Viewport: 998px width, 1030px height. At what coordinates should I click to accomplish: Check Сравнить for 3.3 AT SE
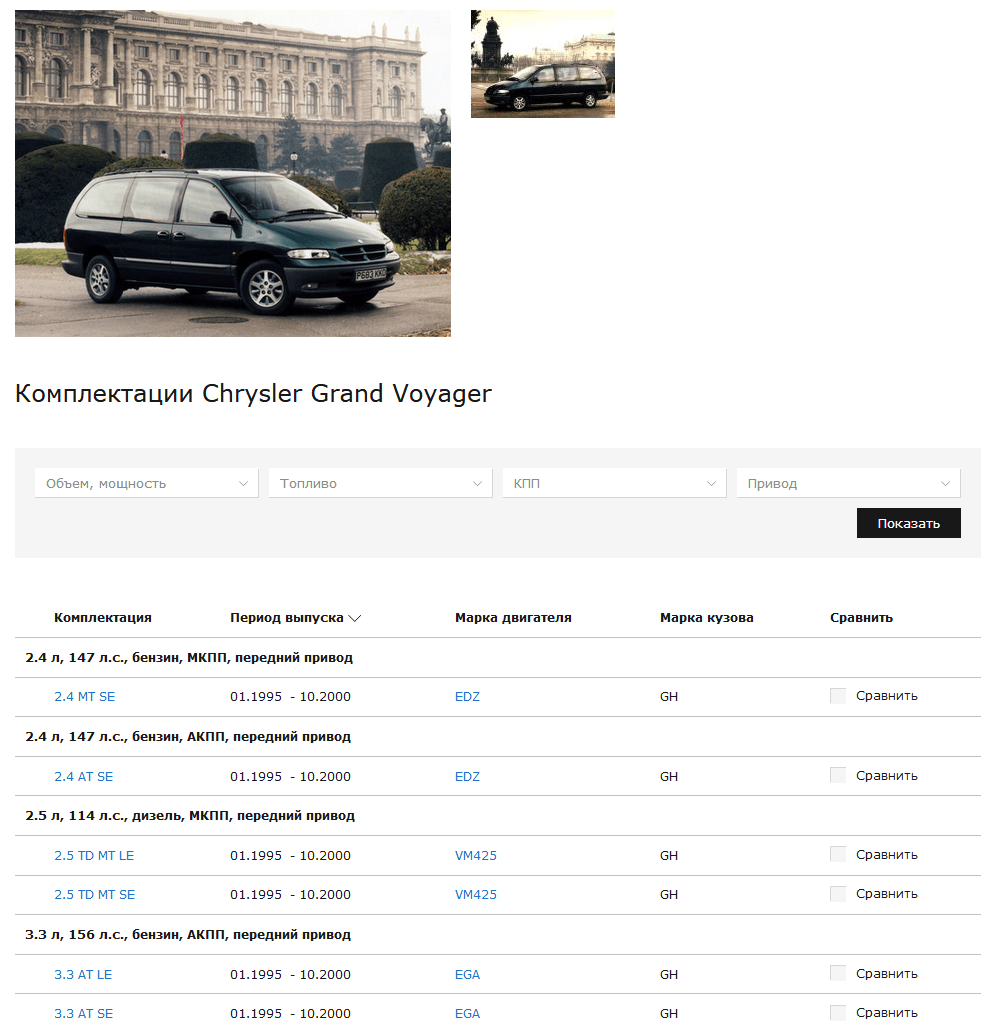[x=838, y=1012]
